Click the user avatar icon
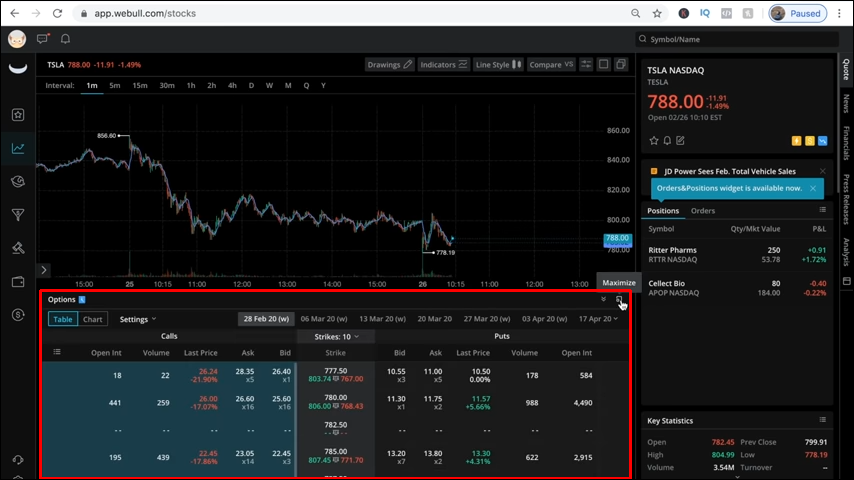Image resolution: width=854 pixels, height=480 pixels. pyautogui.click(x=17, y=39)
